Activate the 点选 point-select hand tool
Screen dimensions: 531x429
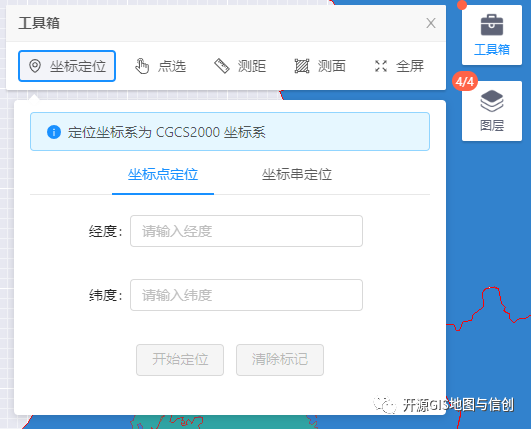tap(161, 66)
